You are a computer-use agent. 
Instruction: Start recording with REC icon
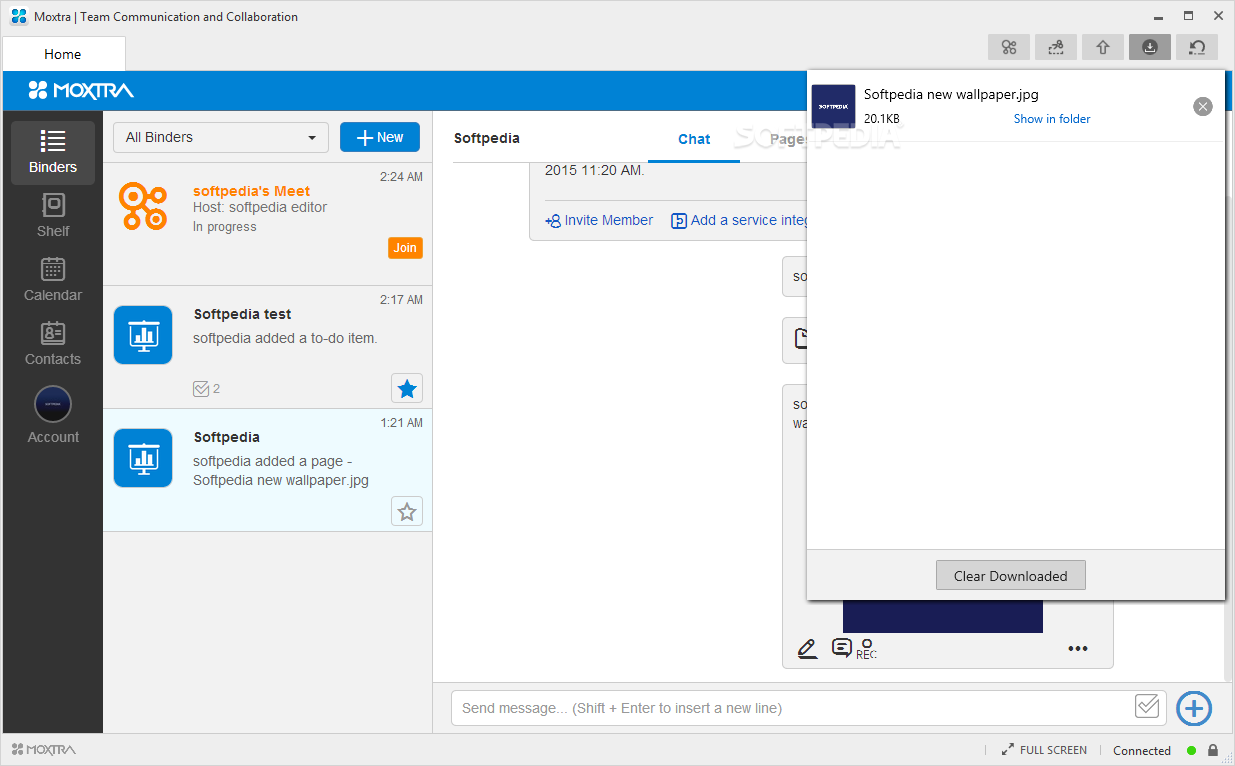pos(866,649)
